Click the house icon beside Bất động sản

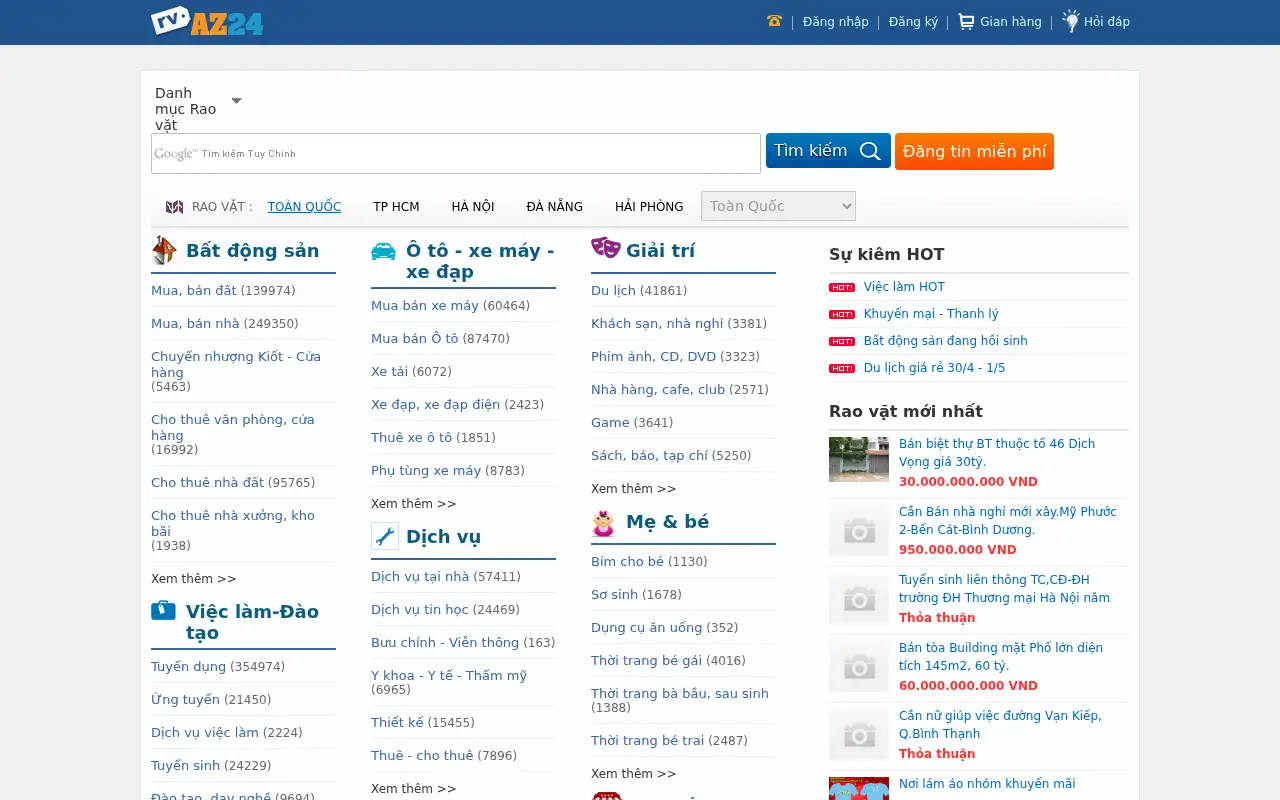click(164, 250)
